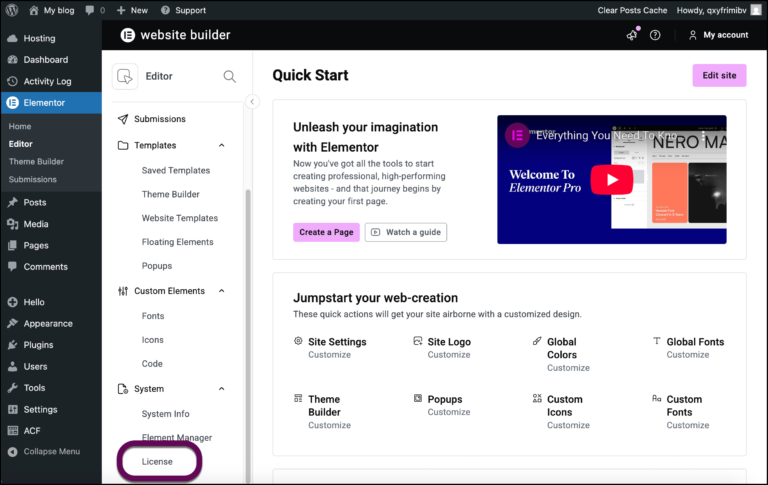Click the Site Logo icon
The height and width of the screenshot is (485, 768).
417,341
